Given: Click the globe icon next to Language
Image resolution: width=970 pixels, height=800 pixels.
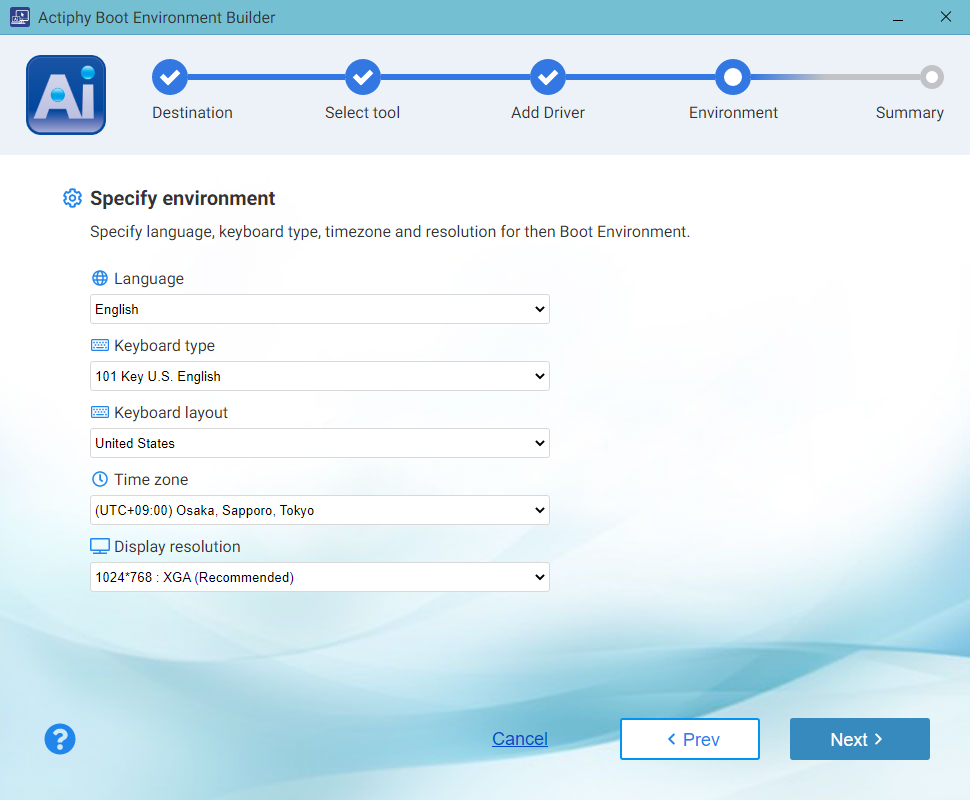Looking at the screenshot, I should pos(100,279).
